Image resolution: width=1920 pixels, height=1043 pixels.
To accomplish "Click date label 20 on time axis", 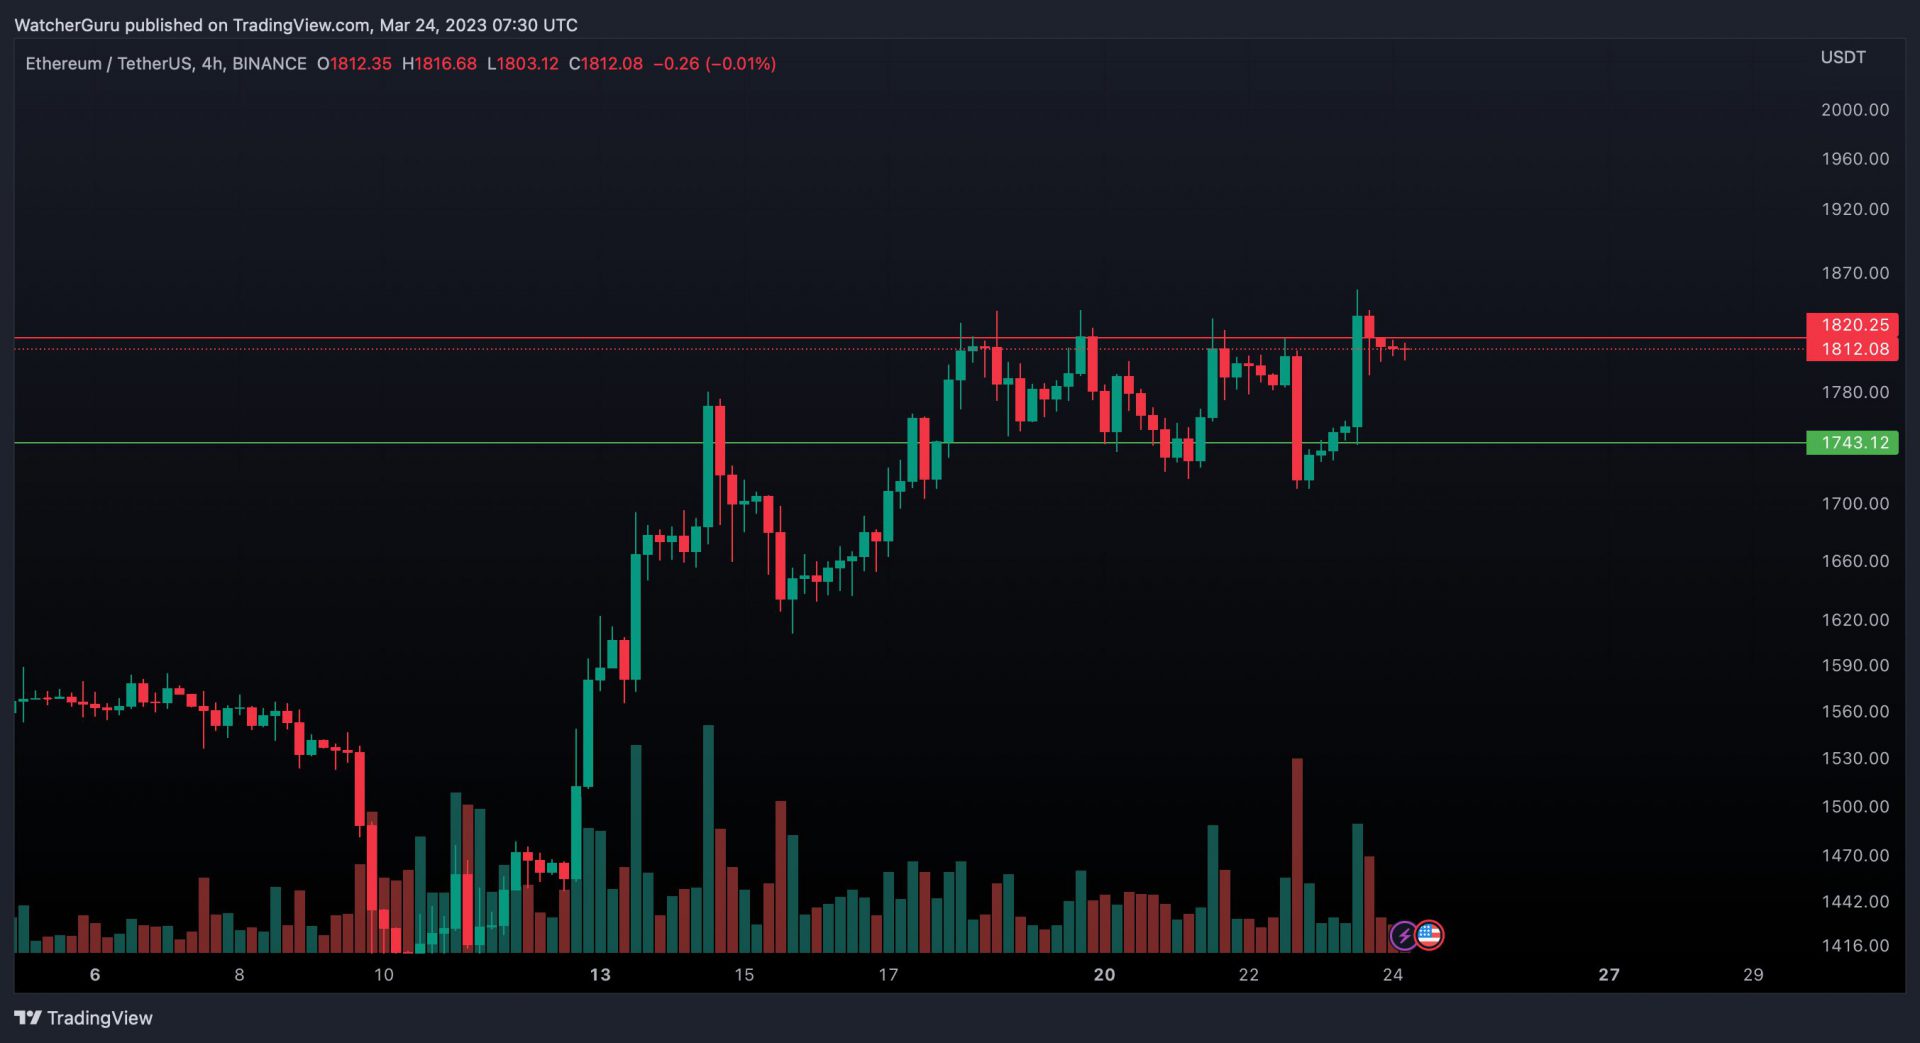I will (1104, 975).
